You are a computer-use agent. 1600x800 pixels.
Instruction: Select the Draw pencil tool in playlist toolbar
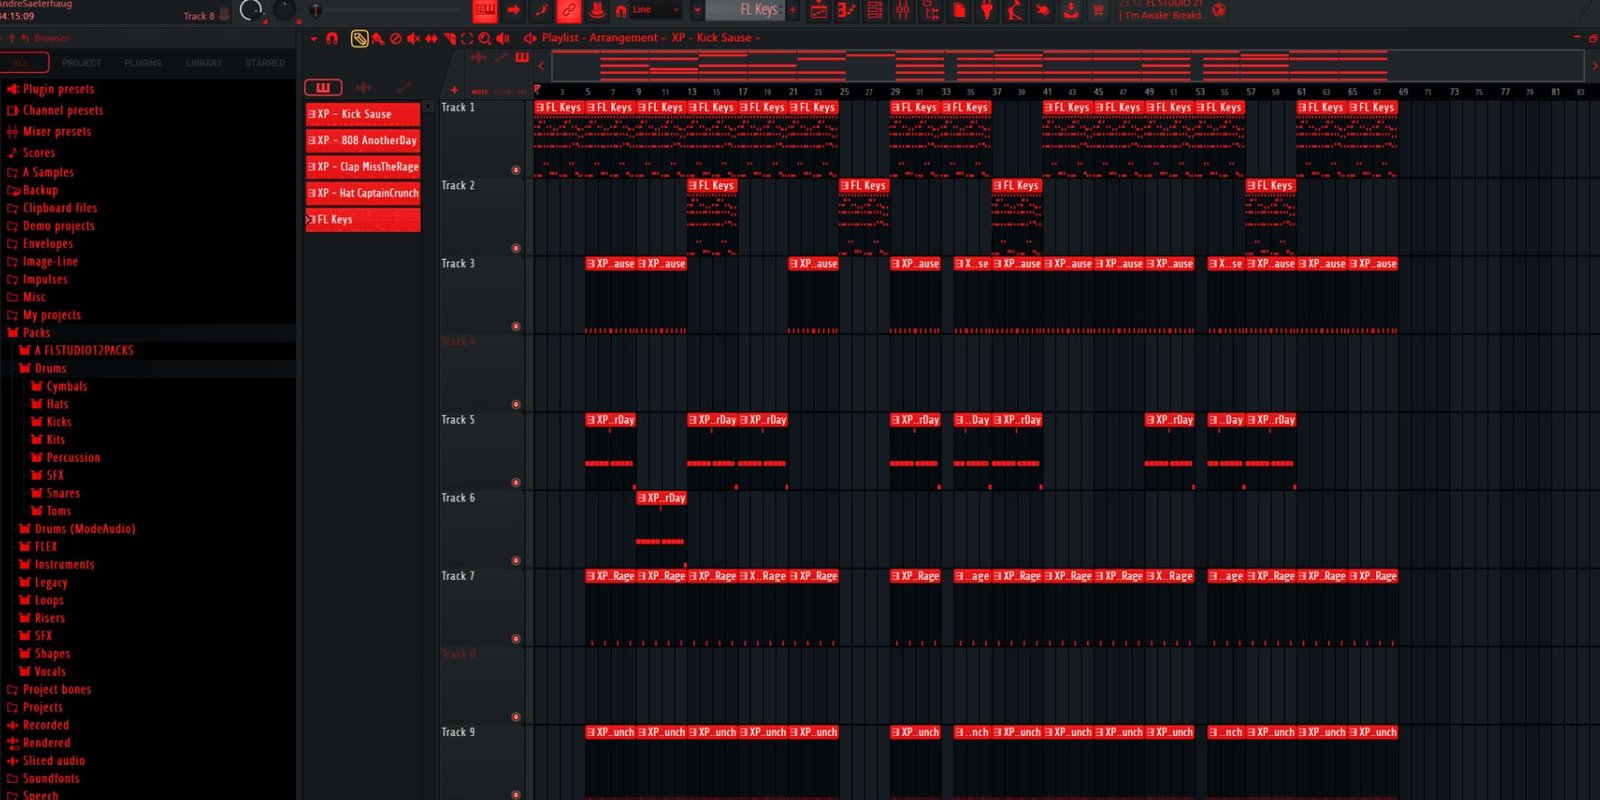pyautogui.click(x=358, y=39)
